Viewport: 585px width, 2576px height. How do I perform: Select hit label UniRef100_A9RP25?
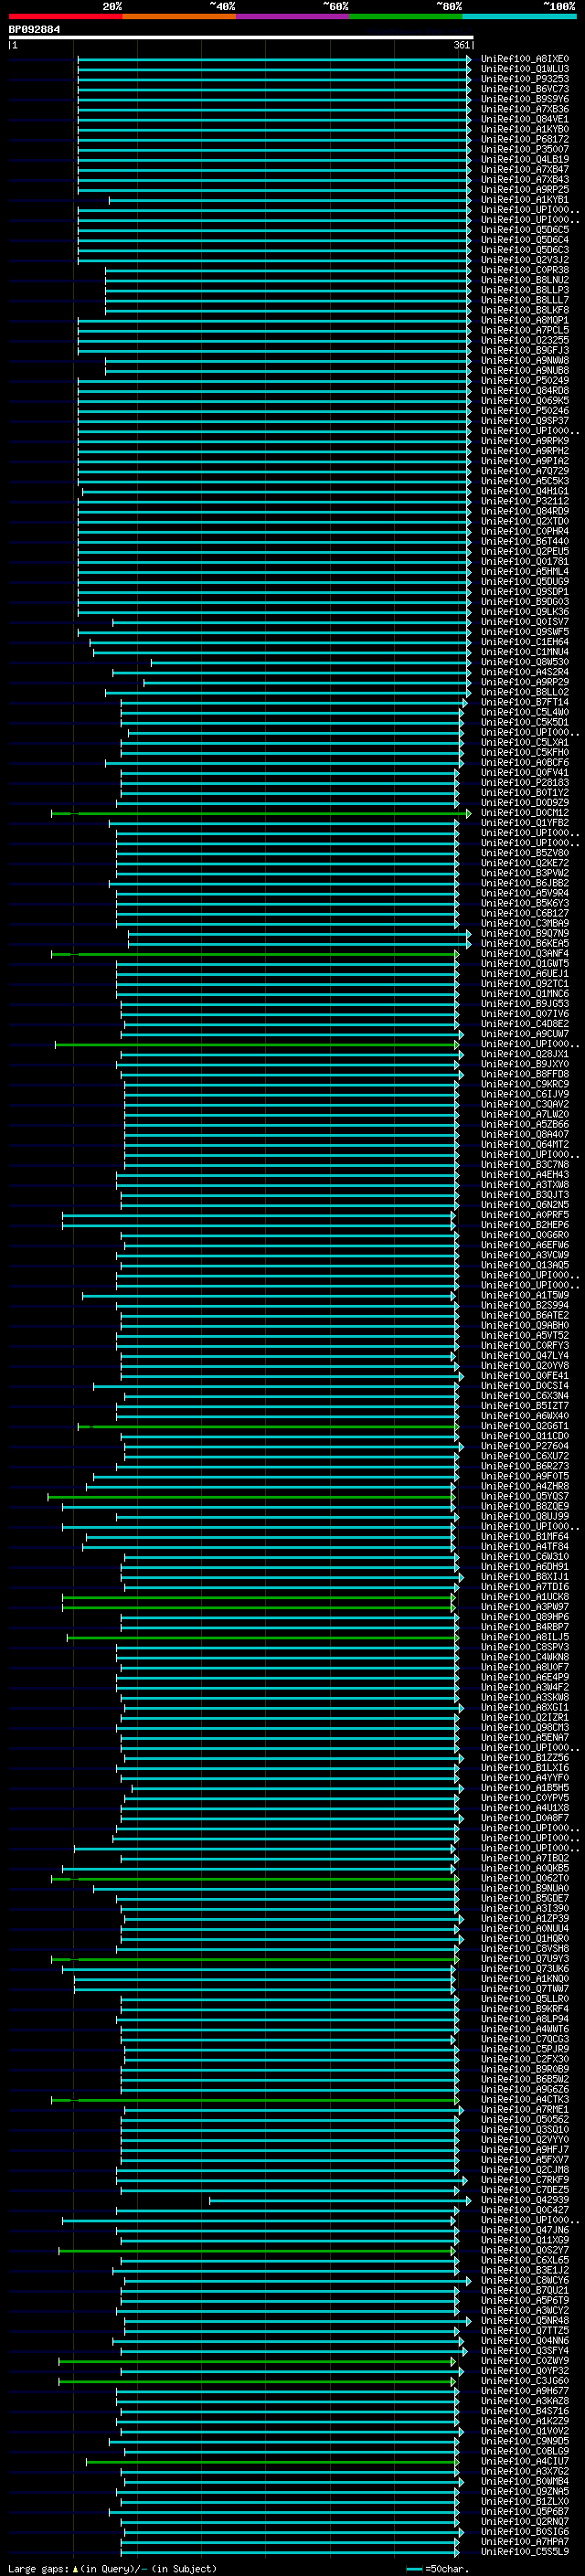point(524,189)
